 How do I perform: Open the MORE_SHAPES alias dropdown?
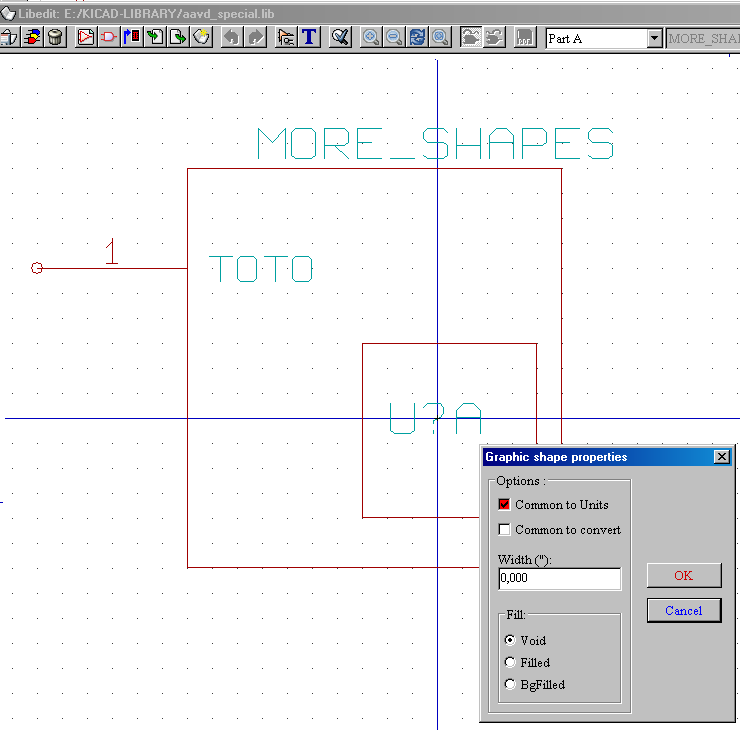(x=703, y=39)
